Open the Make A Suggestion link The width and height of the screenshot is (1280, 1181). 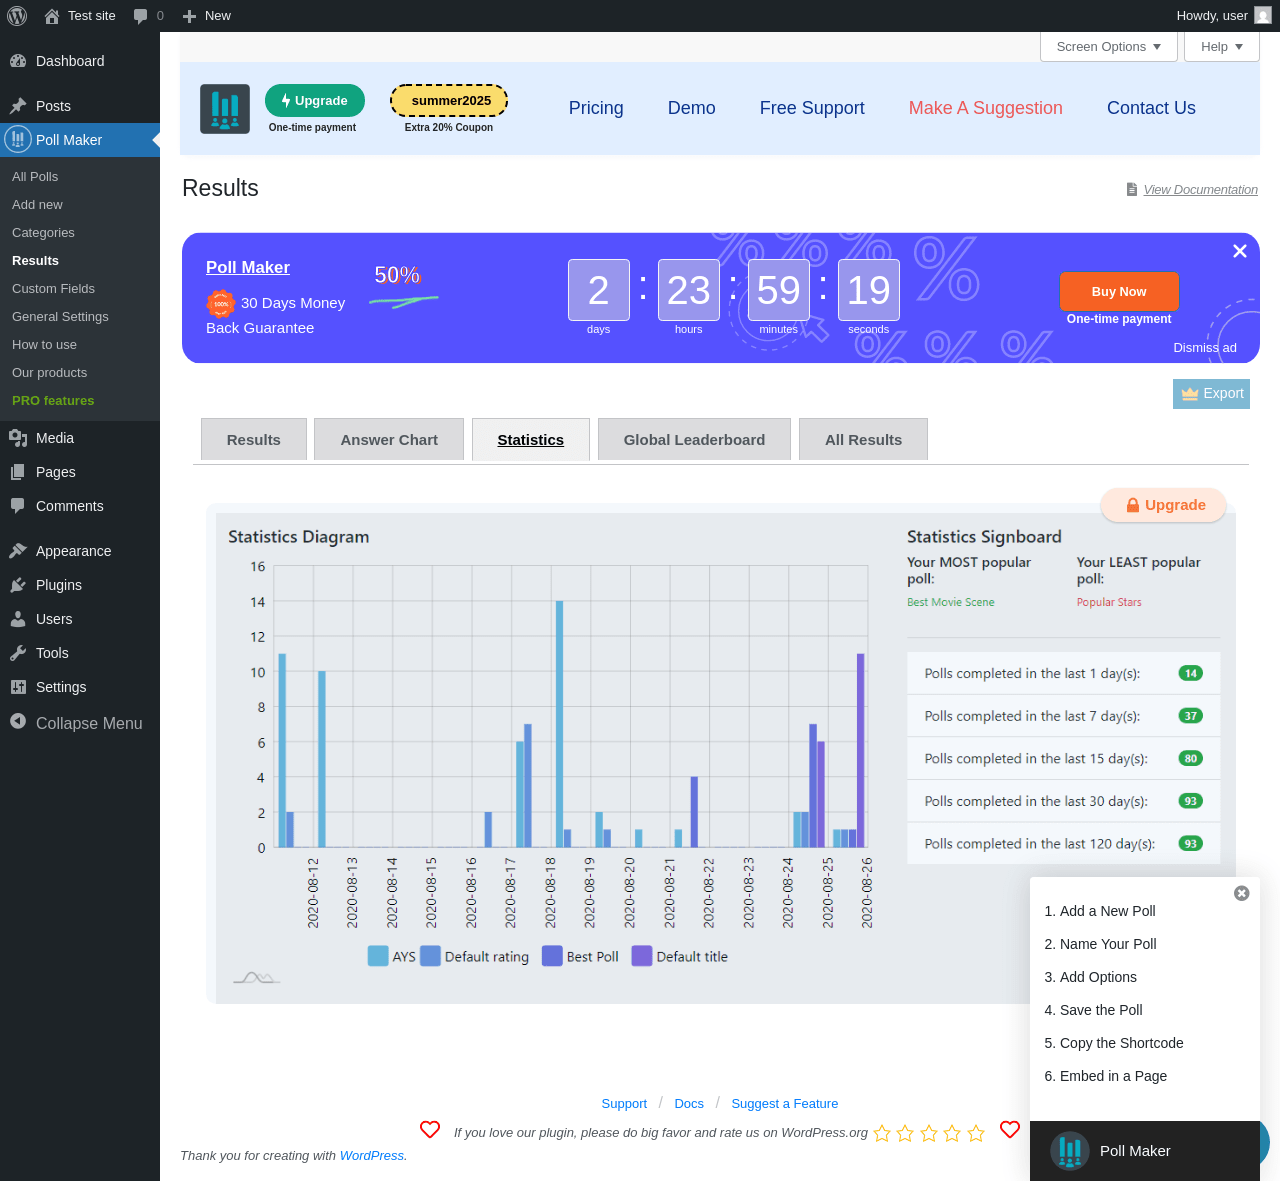click(985, 108)
